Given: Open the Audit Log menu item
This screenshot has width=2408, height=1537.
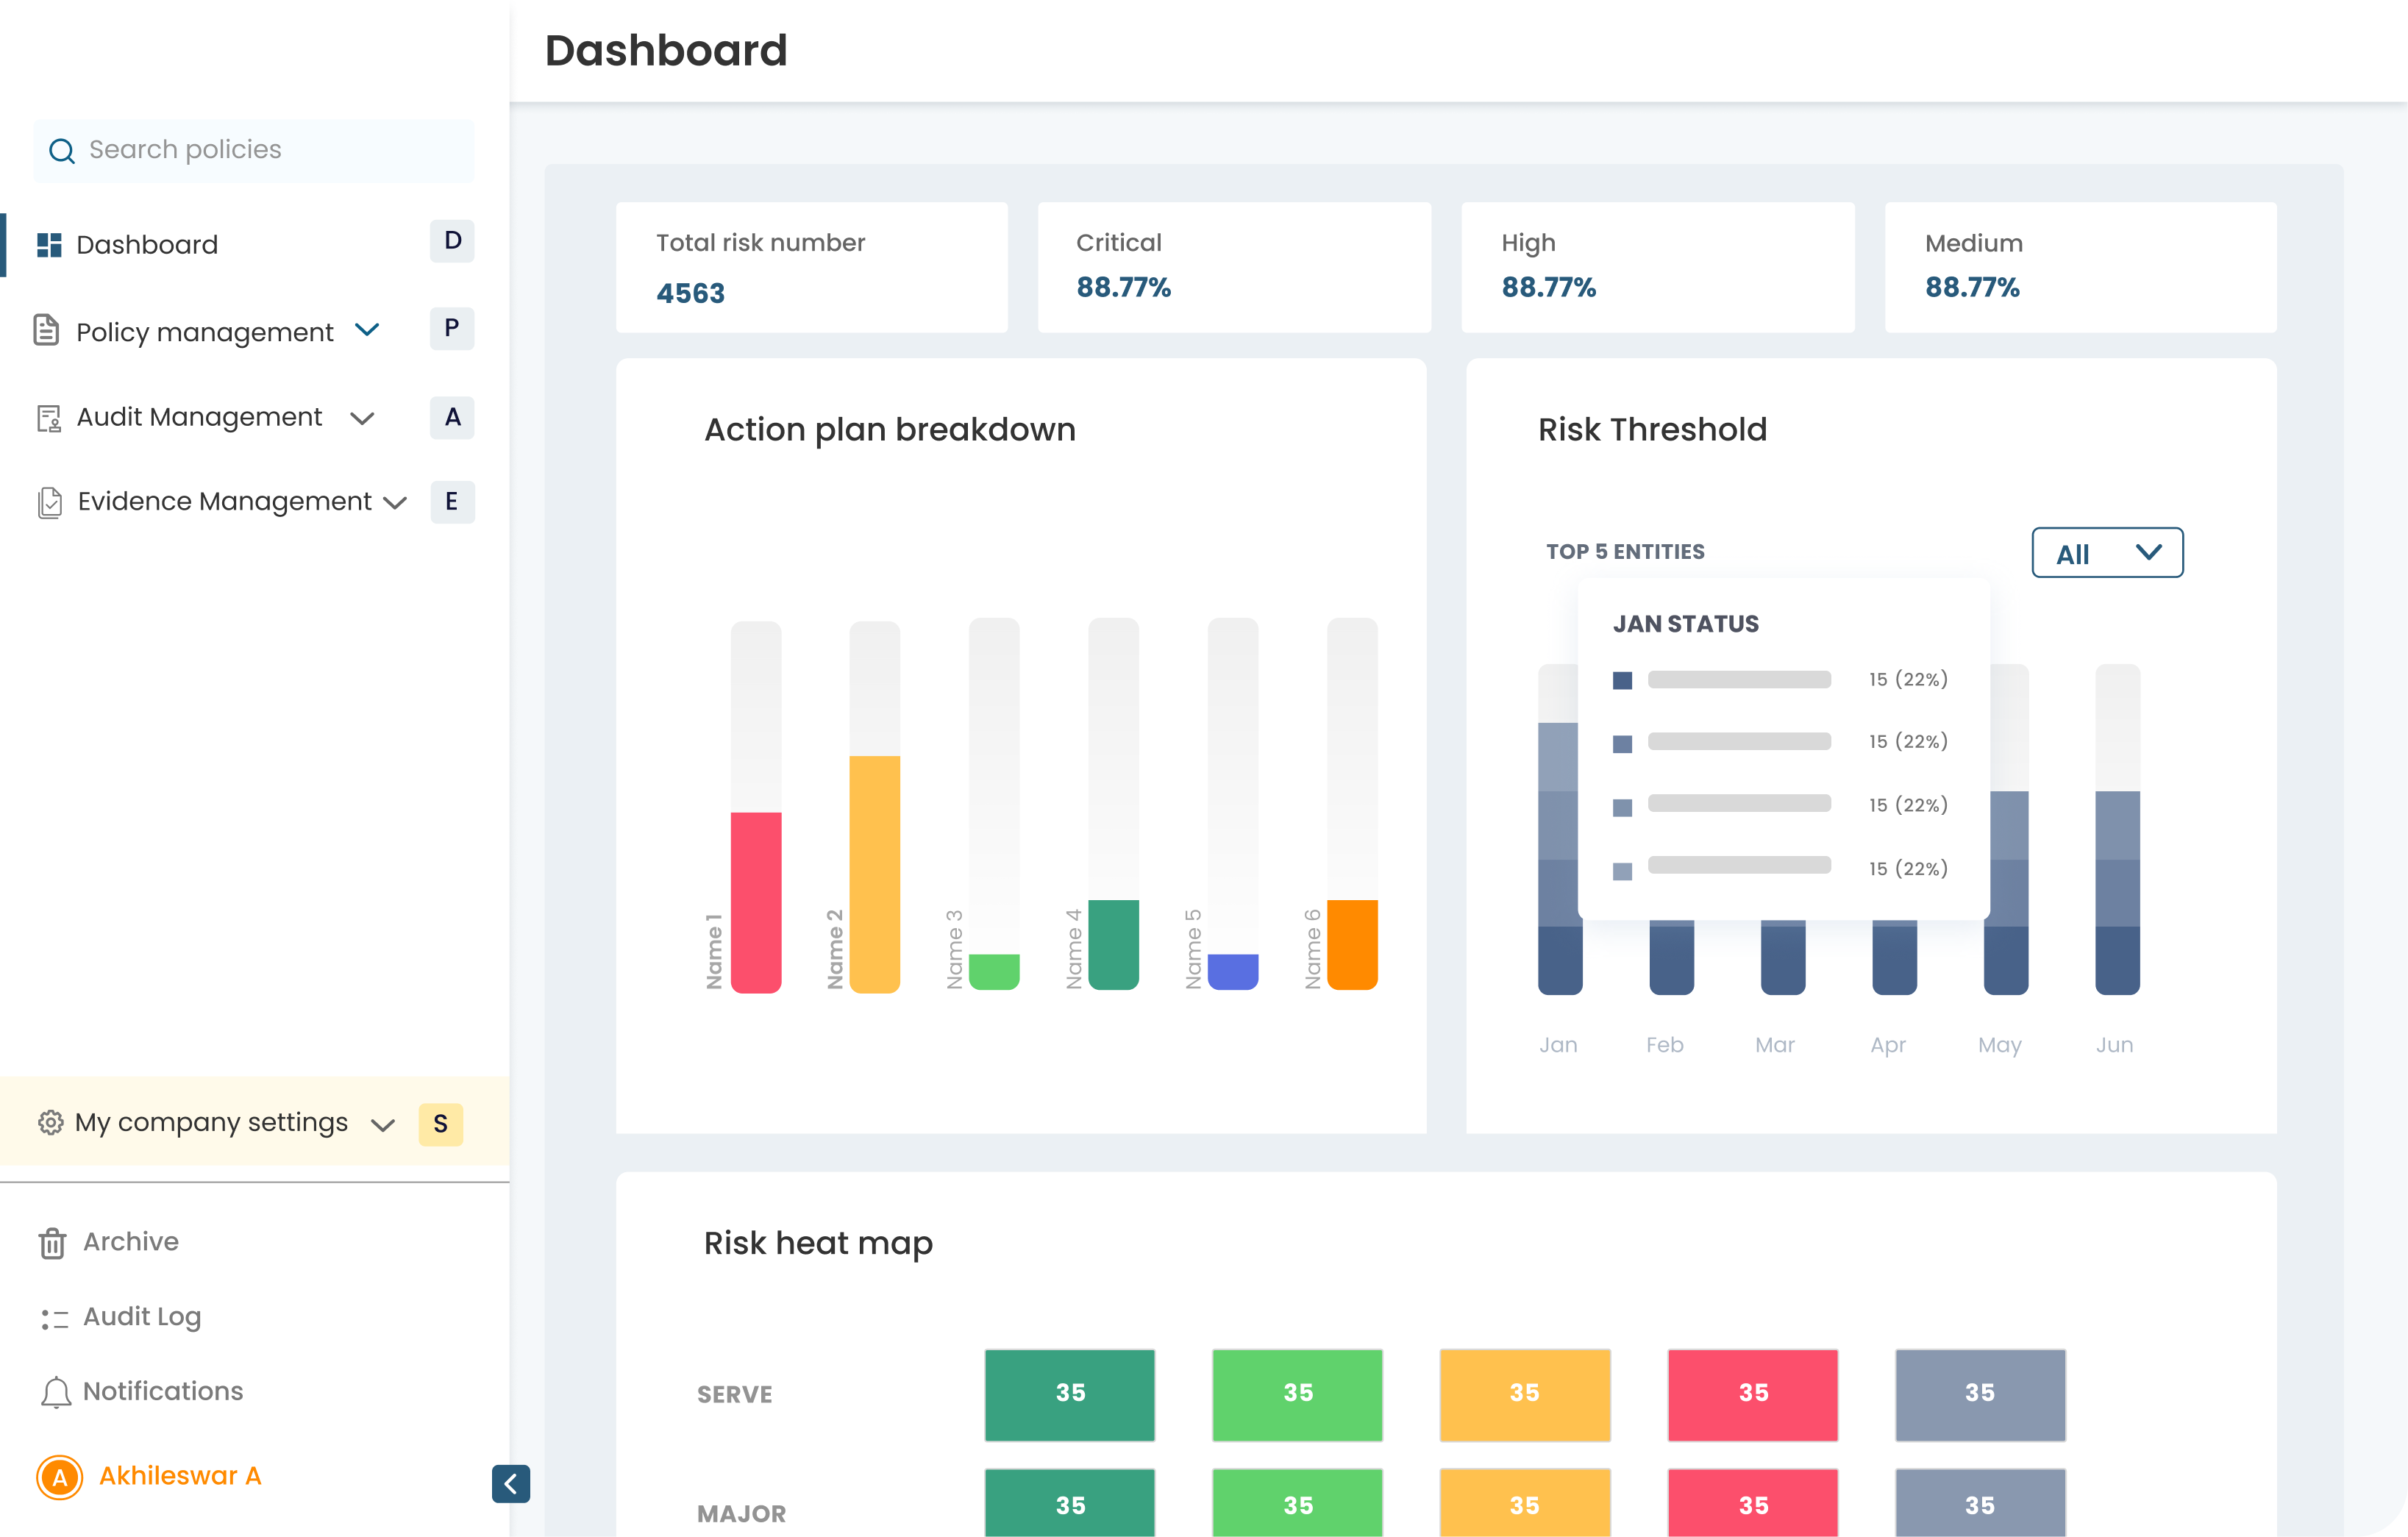Looking at the screenshot, I should pos(142,1317).
